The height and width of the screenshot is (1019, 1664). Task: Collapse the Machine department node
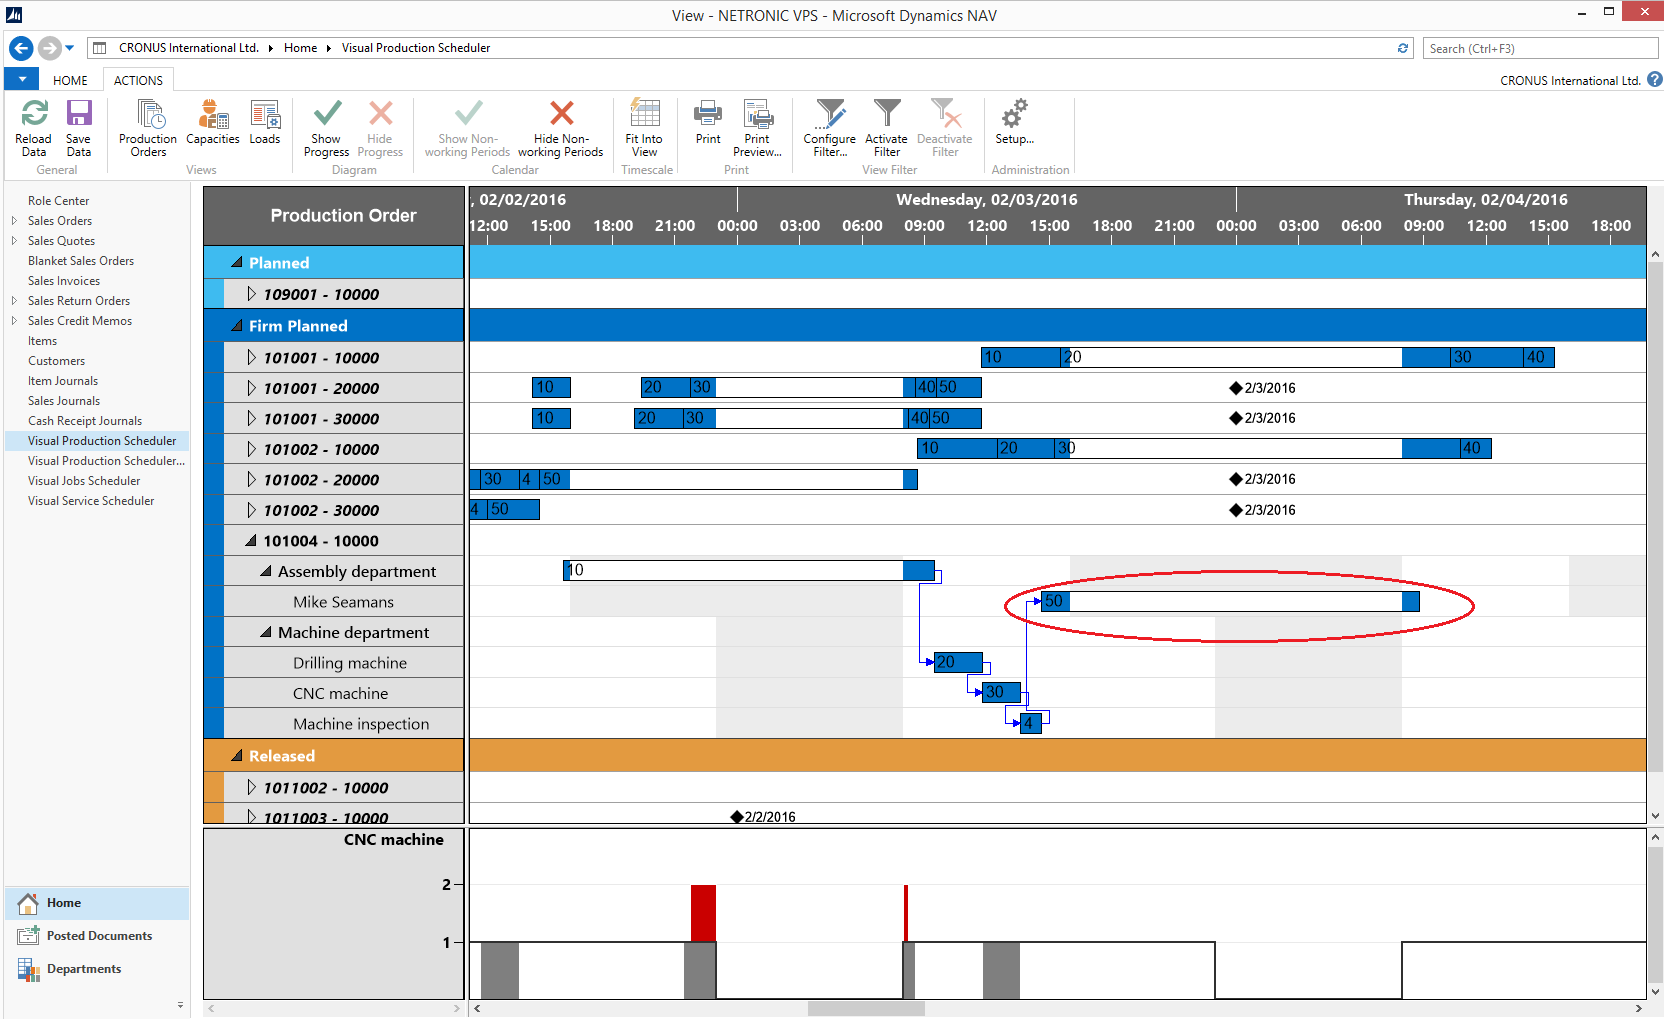(x=266, y=633)
